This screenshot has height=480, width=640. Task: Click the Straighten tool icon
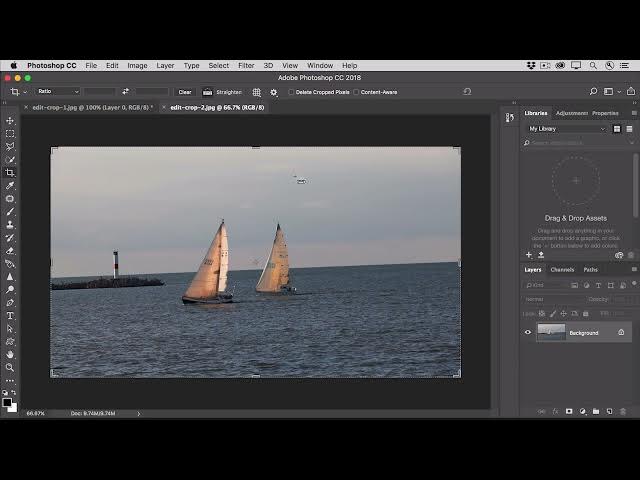[208, 92]
